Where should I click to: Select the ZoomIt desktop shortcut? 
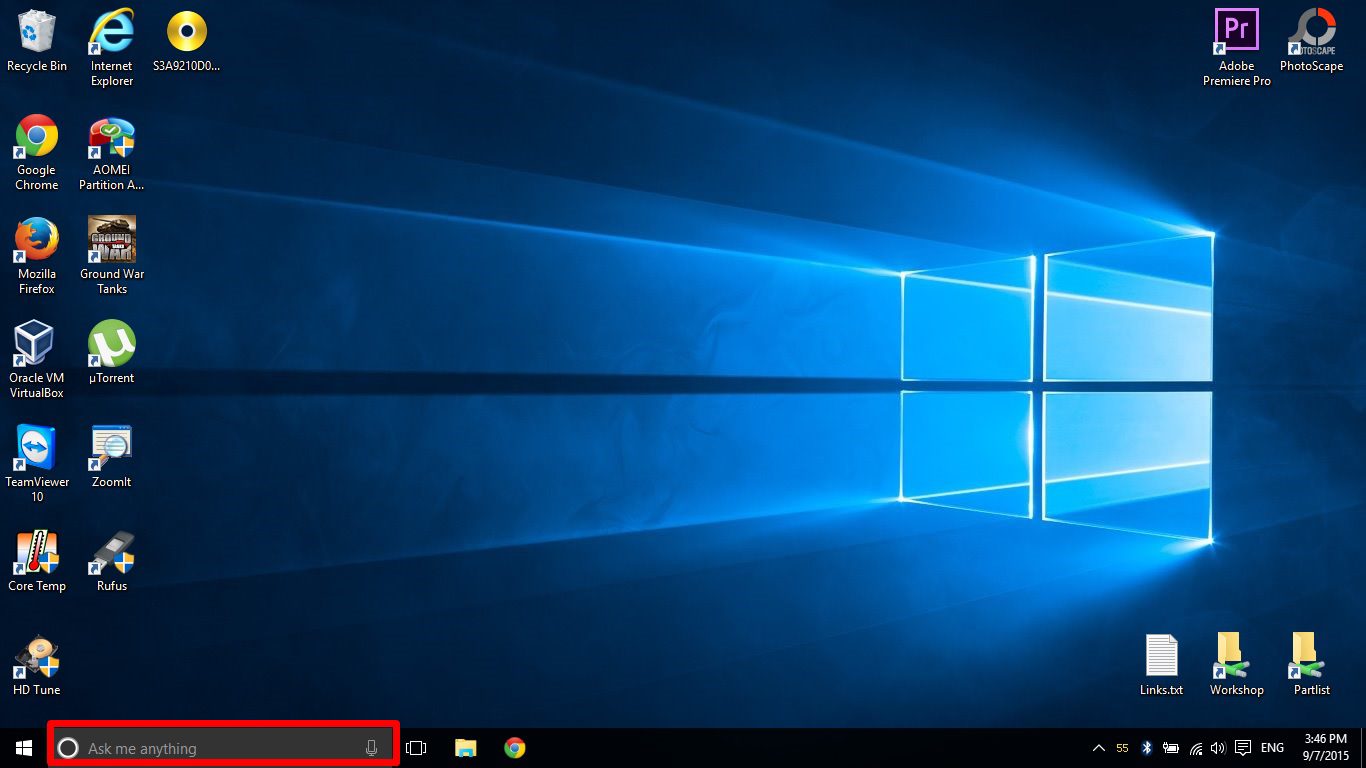pyautogui.click(x=112, y=456)
